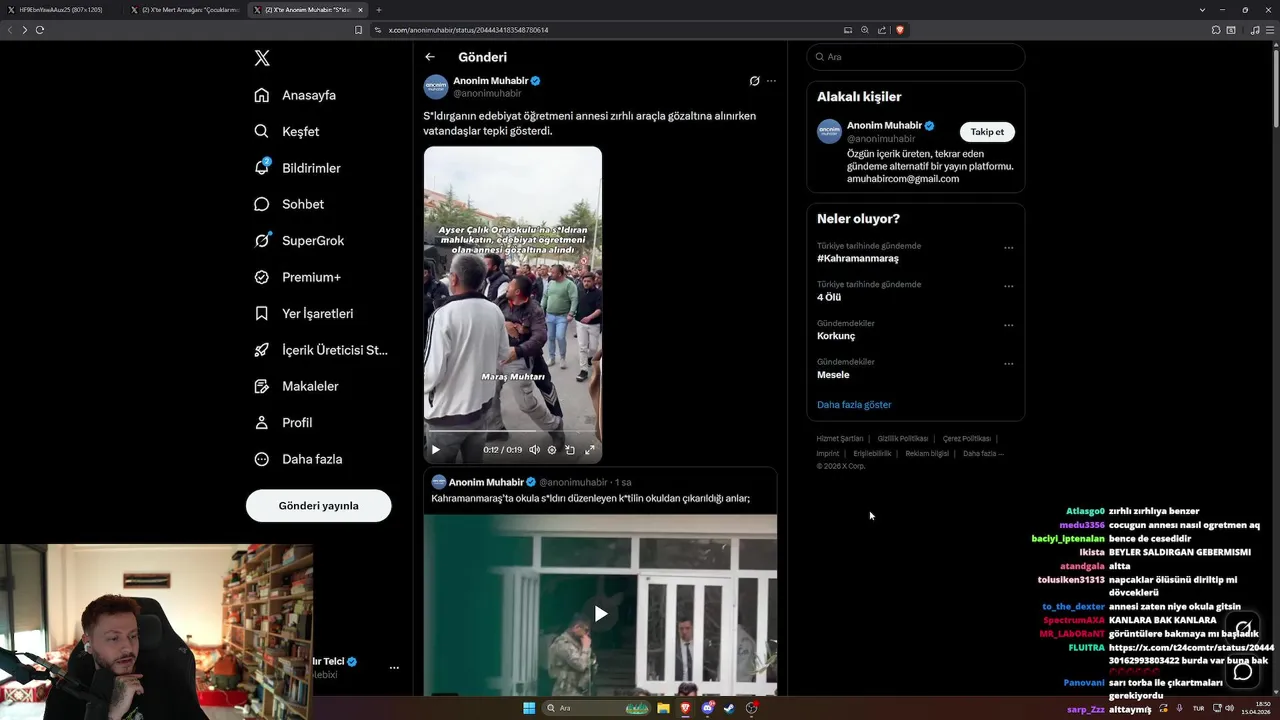Image resolution: width=1280 pixels, height=720 pixels.
Task: Open options for Korkunç trend
Action: click(x=1008, y=325)
